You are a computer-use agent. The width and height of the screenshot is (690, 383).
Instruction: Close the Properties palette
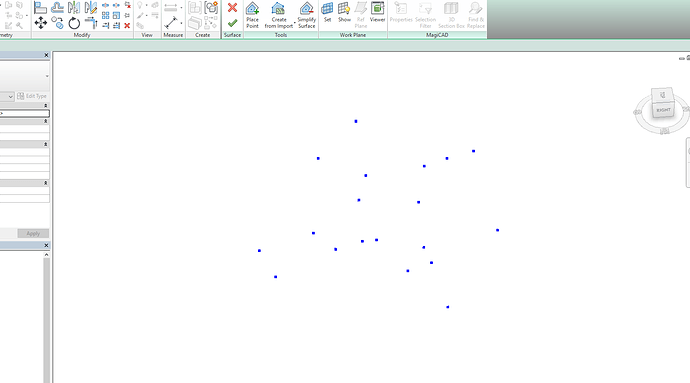click(46, 55)
